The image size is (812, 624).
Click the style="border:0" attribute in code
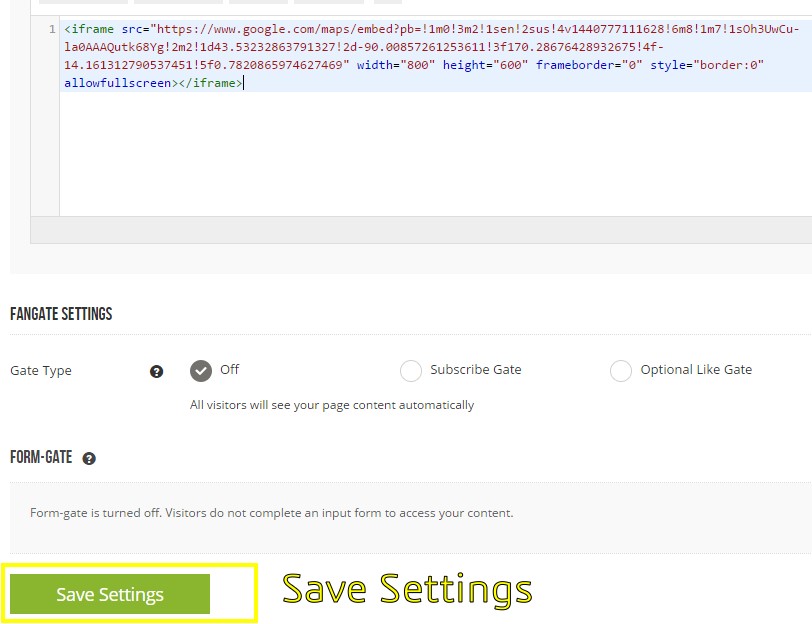pyautogui.click(x=707, y=65)
